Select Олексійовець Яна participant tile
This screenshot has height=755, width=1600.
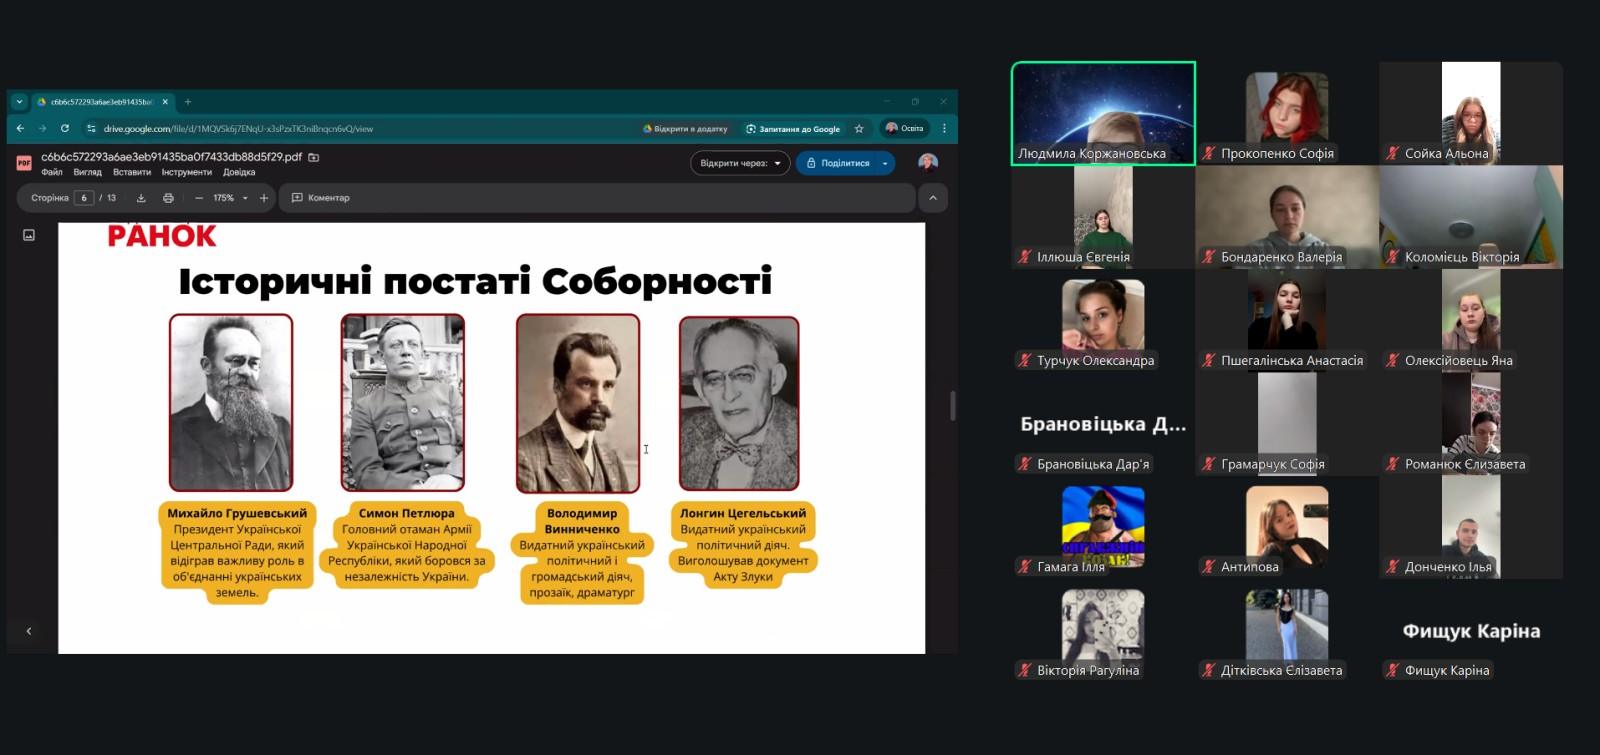[x=1471, y=320]
